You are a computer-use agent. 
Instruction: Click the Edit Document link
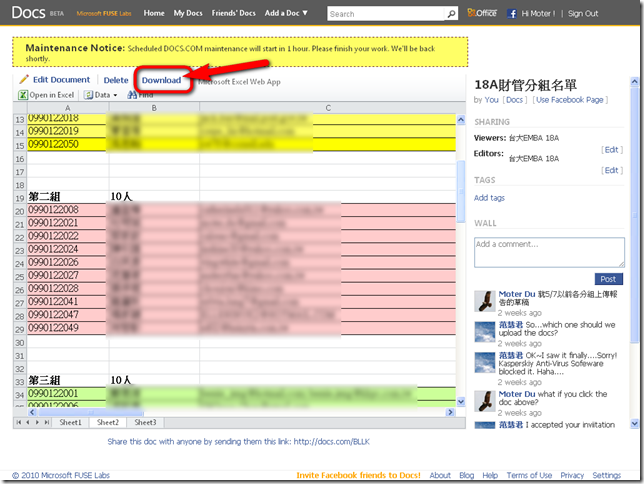coord(61,80)
